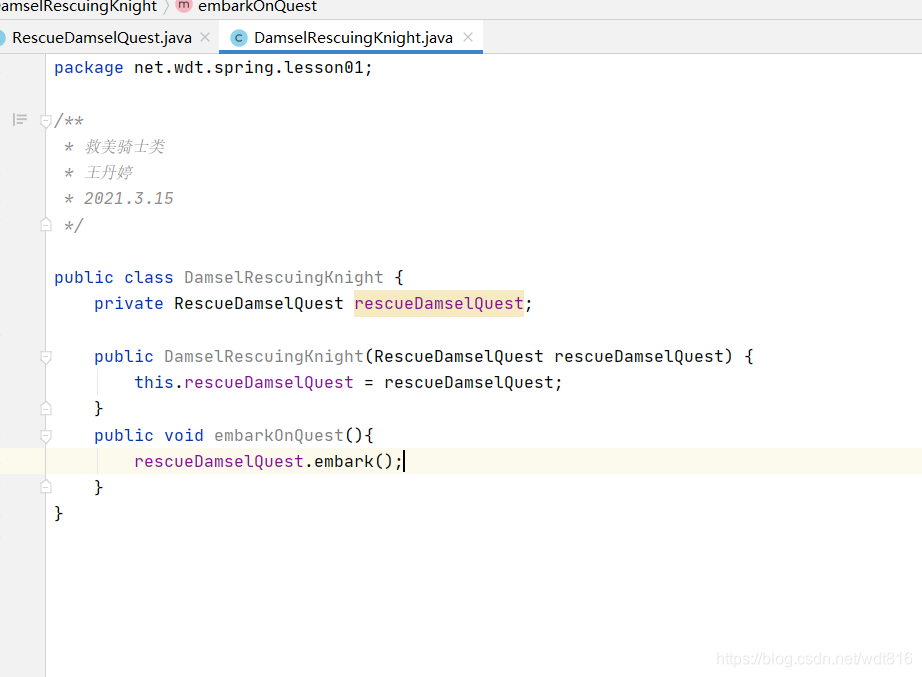
Task: Click the final closing brace of the class
Action: [58, 513]
